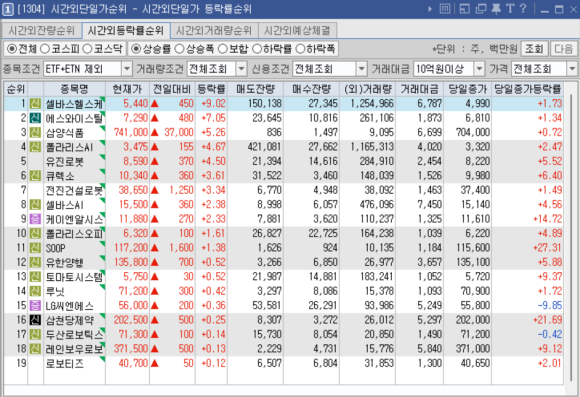Click the 신 badge next to 유한양행
The image size is (580, 397).
tap(35, 262)
